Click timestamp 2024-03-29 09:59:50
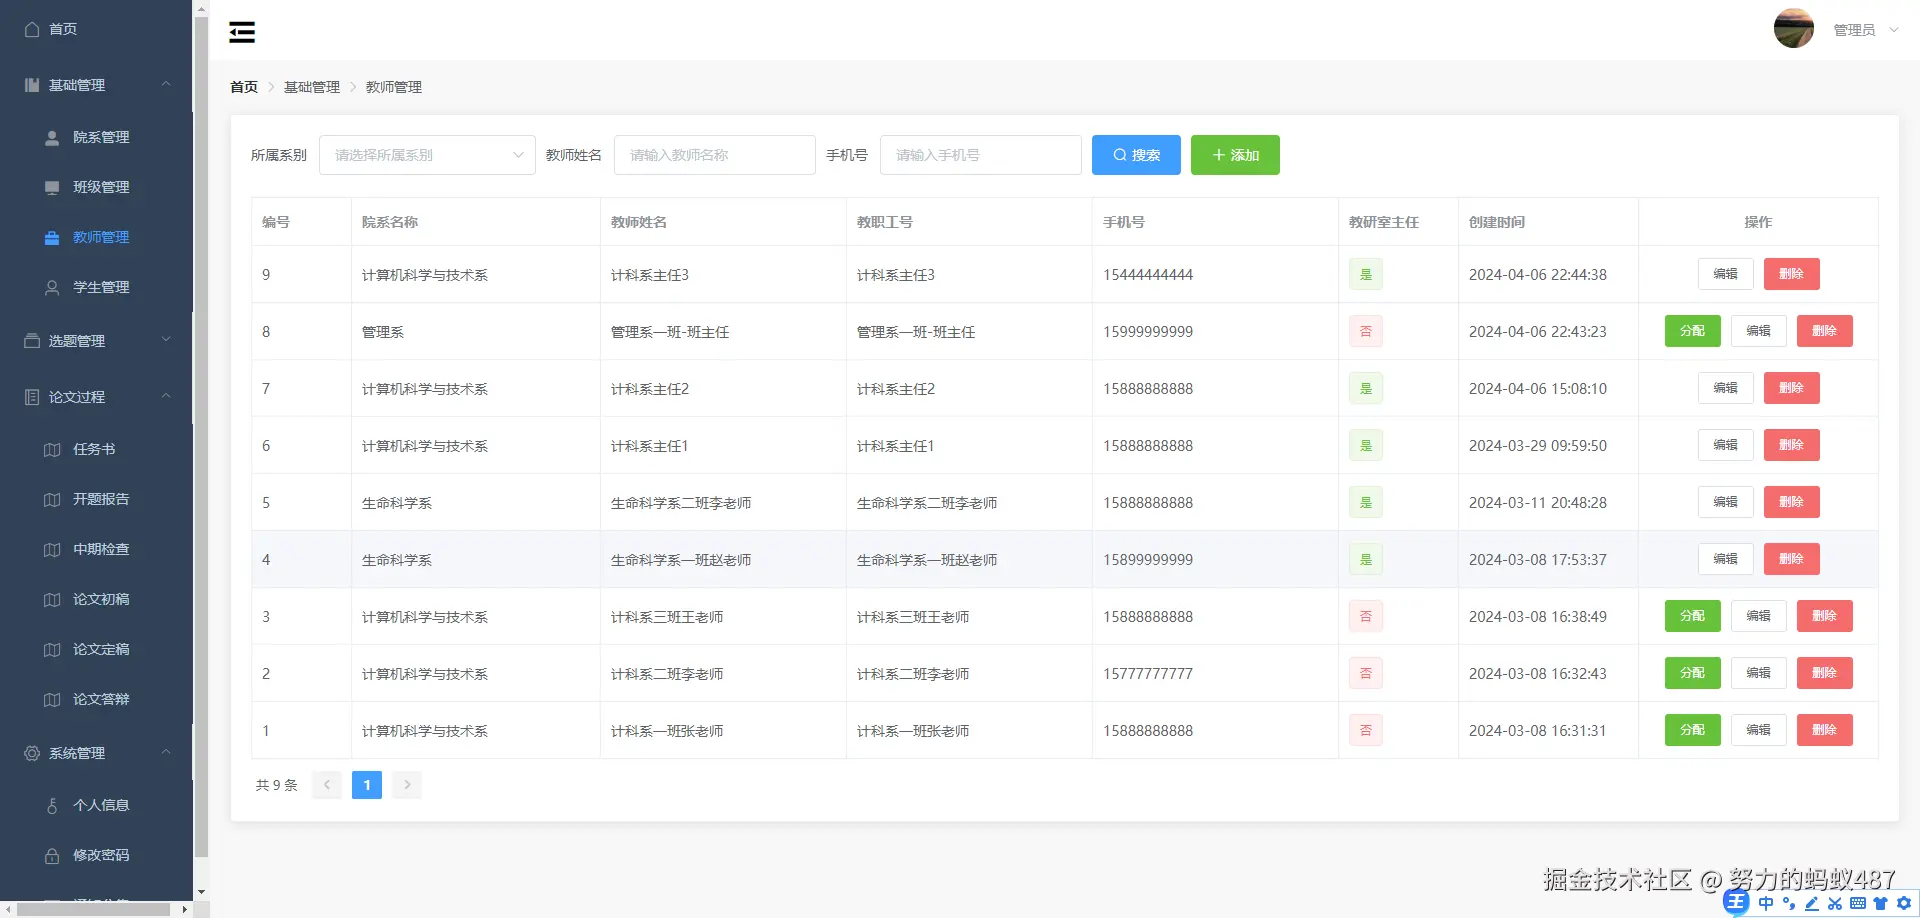1920x918 pixels. click(x=1538, y=446)
